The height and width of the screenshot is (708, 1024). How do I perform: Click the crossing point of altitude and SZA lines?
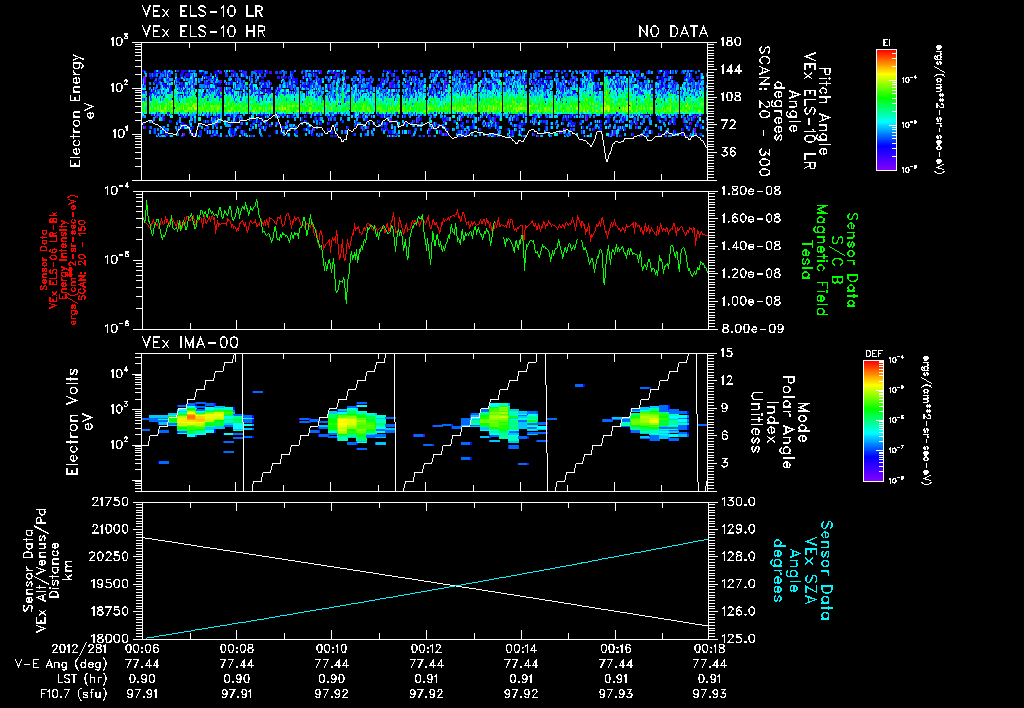[x=456, y=585]
